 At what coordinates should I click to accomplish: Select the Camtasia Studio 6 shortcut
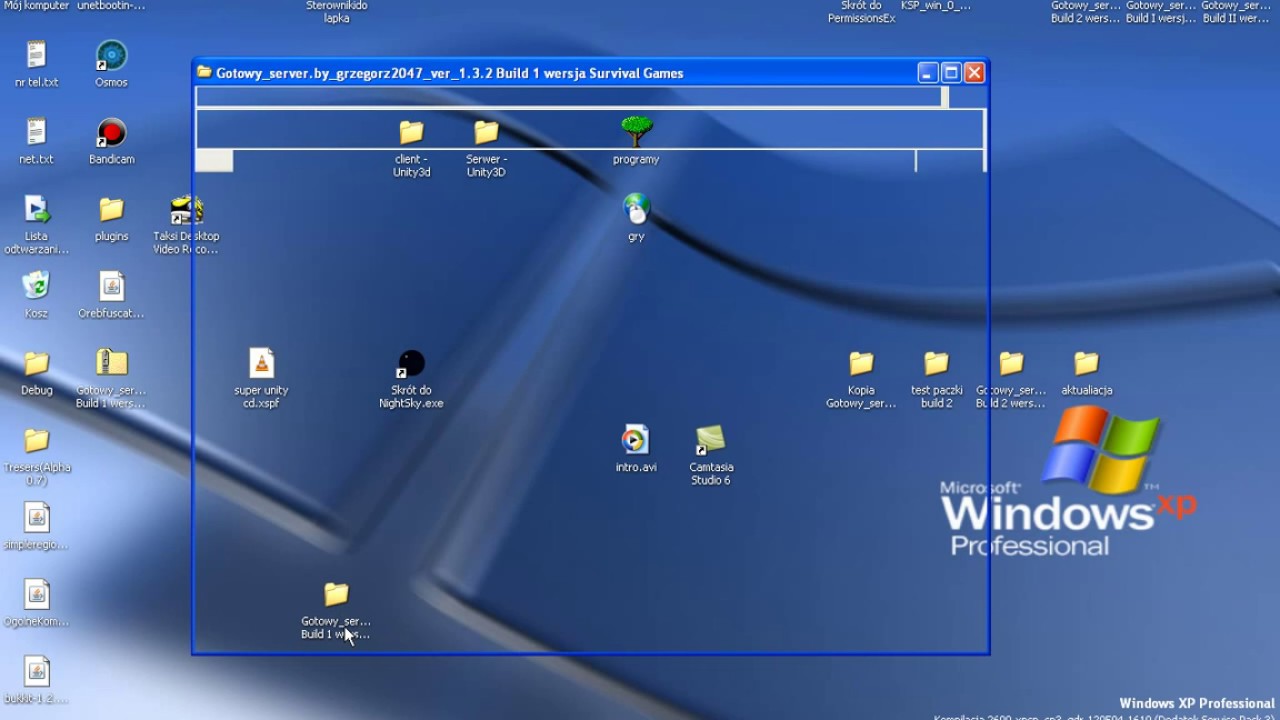(x=711, y=441)
